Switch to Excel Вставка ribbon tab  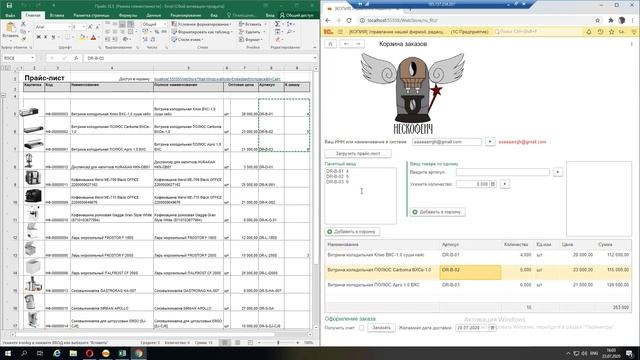click(57, 15)
